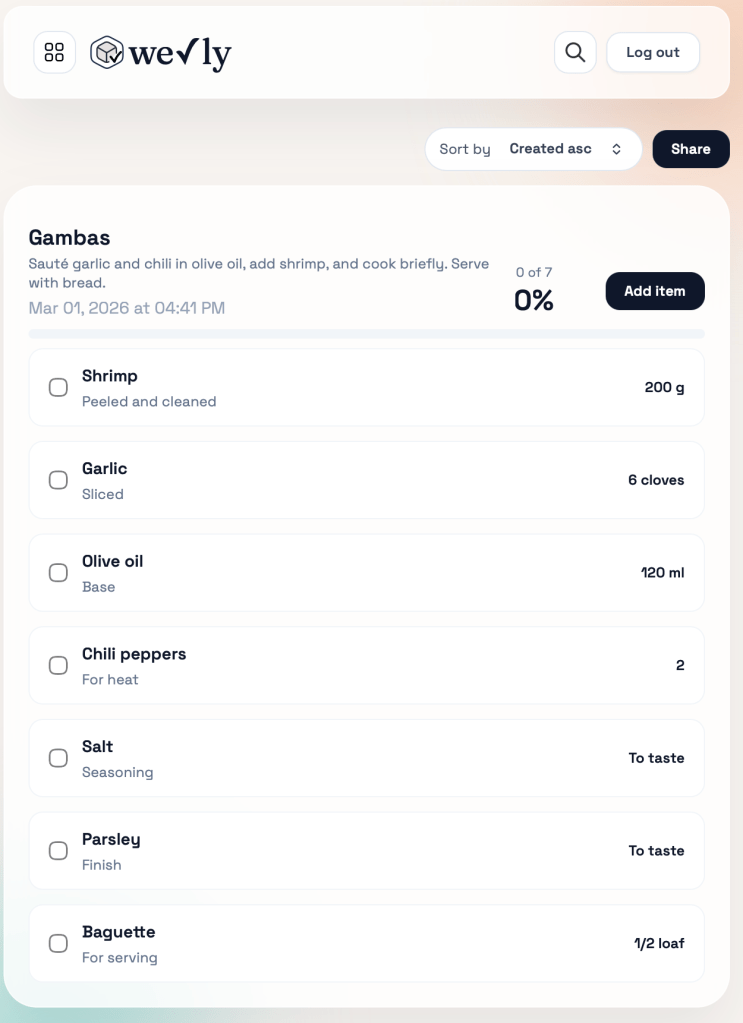This screenshot has width=743, height=1023.
Task: Click the list progress bar
Action: [x=366, y=334]
